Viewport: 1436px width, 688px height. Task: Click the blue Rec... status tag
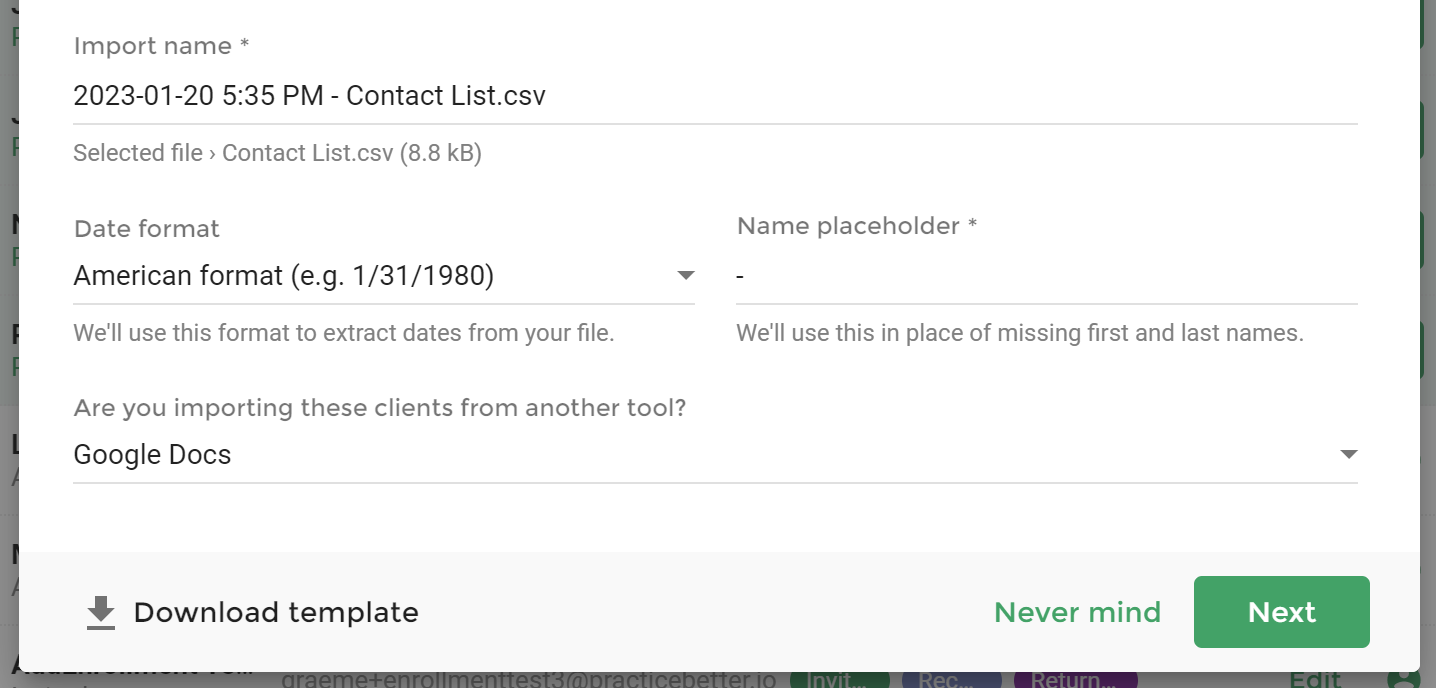pyautogui.click(x=951, y=679)
